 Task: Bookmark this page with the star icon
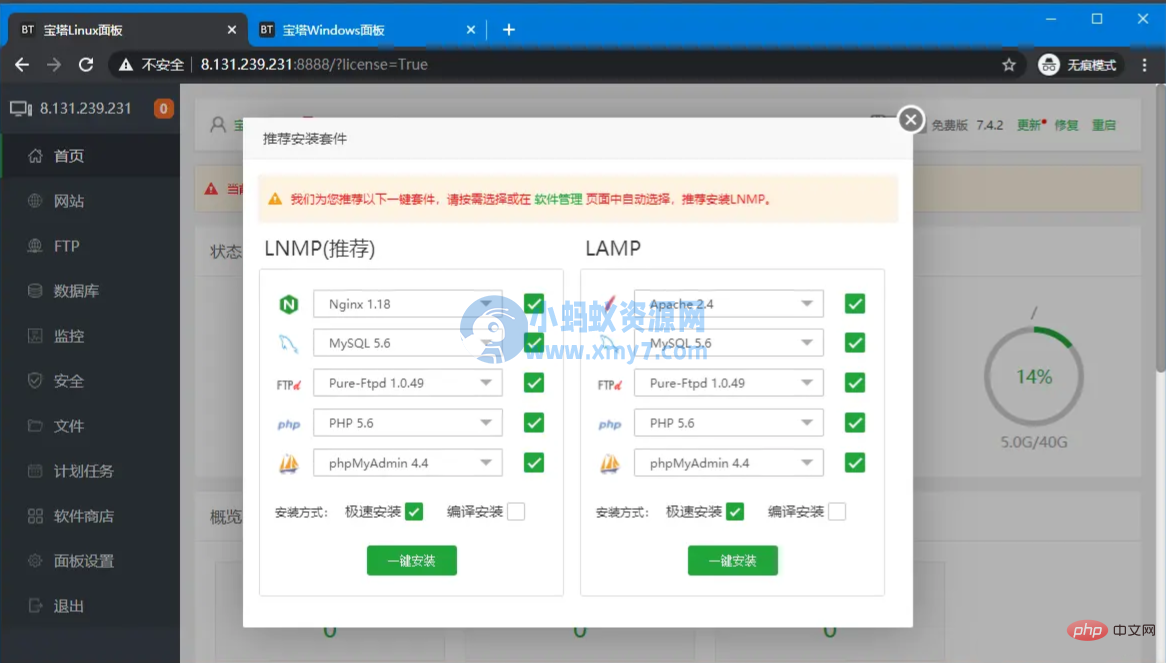1008,65
